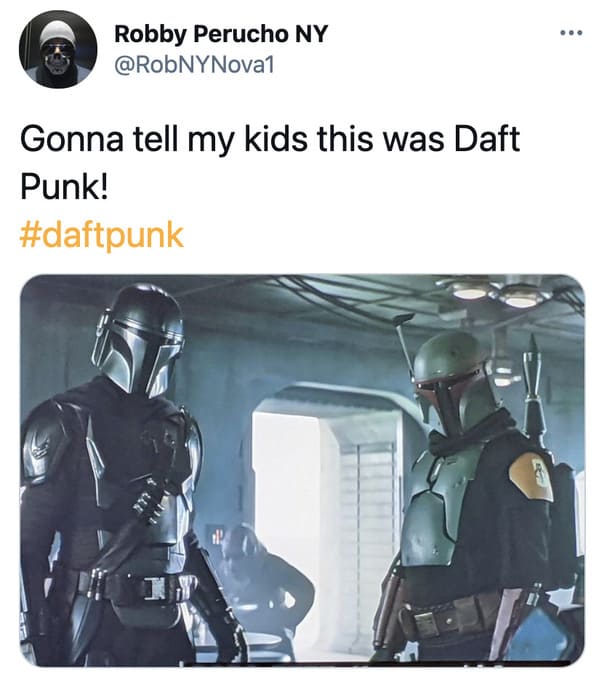This screenshot has height=683, width=599.
Task: Click the round ceiling lights in photo
Action: [x=497, y=293]
